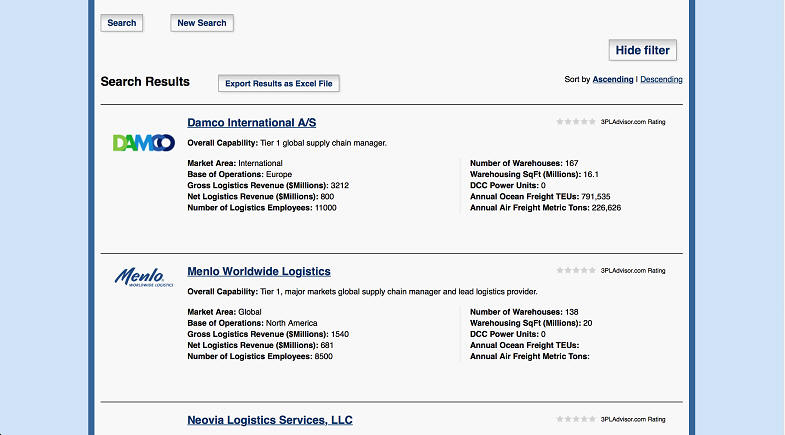Click Menlo's '3PLAdvisor.com Rating' label

[x=633, y=270]
